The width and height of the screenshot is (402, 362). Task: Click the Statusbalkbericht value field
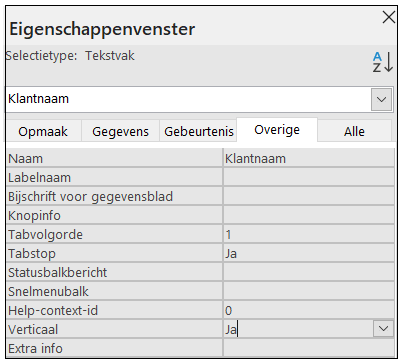click(x=309, y=272)
